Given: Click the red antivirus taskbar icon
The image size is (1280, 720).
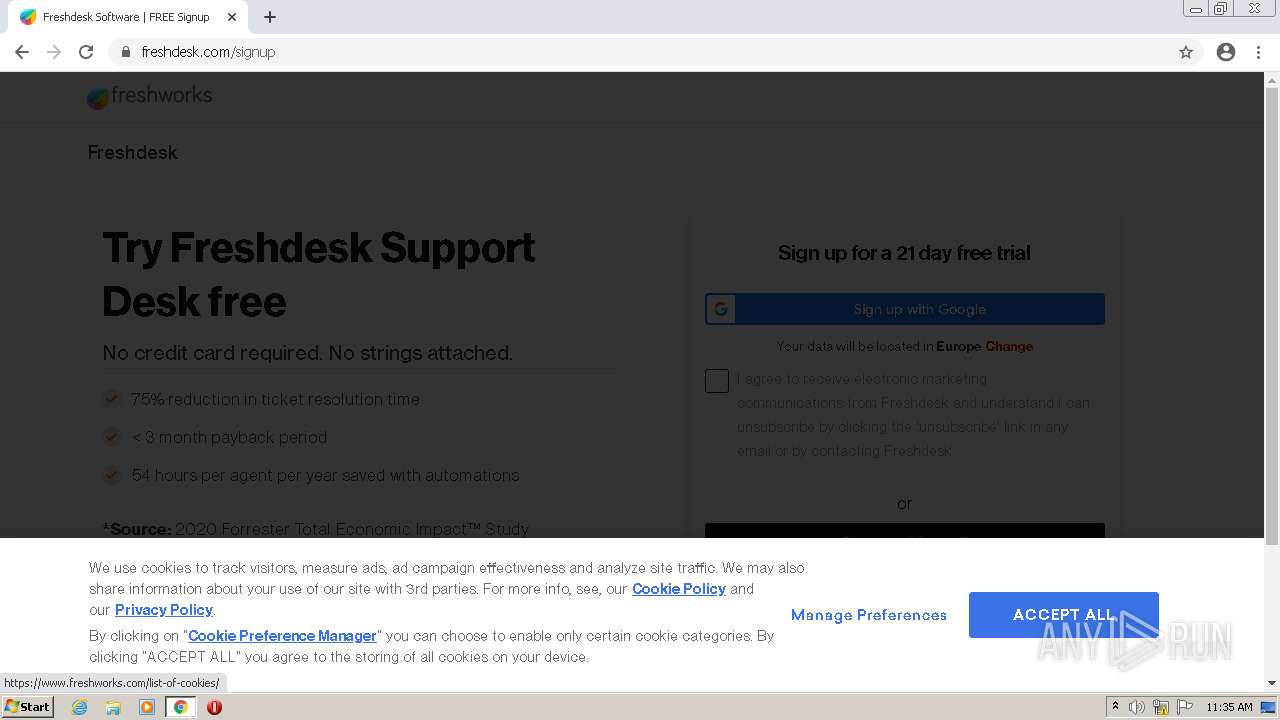Looking at the screenshot, I should coord(214,707).
